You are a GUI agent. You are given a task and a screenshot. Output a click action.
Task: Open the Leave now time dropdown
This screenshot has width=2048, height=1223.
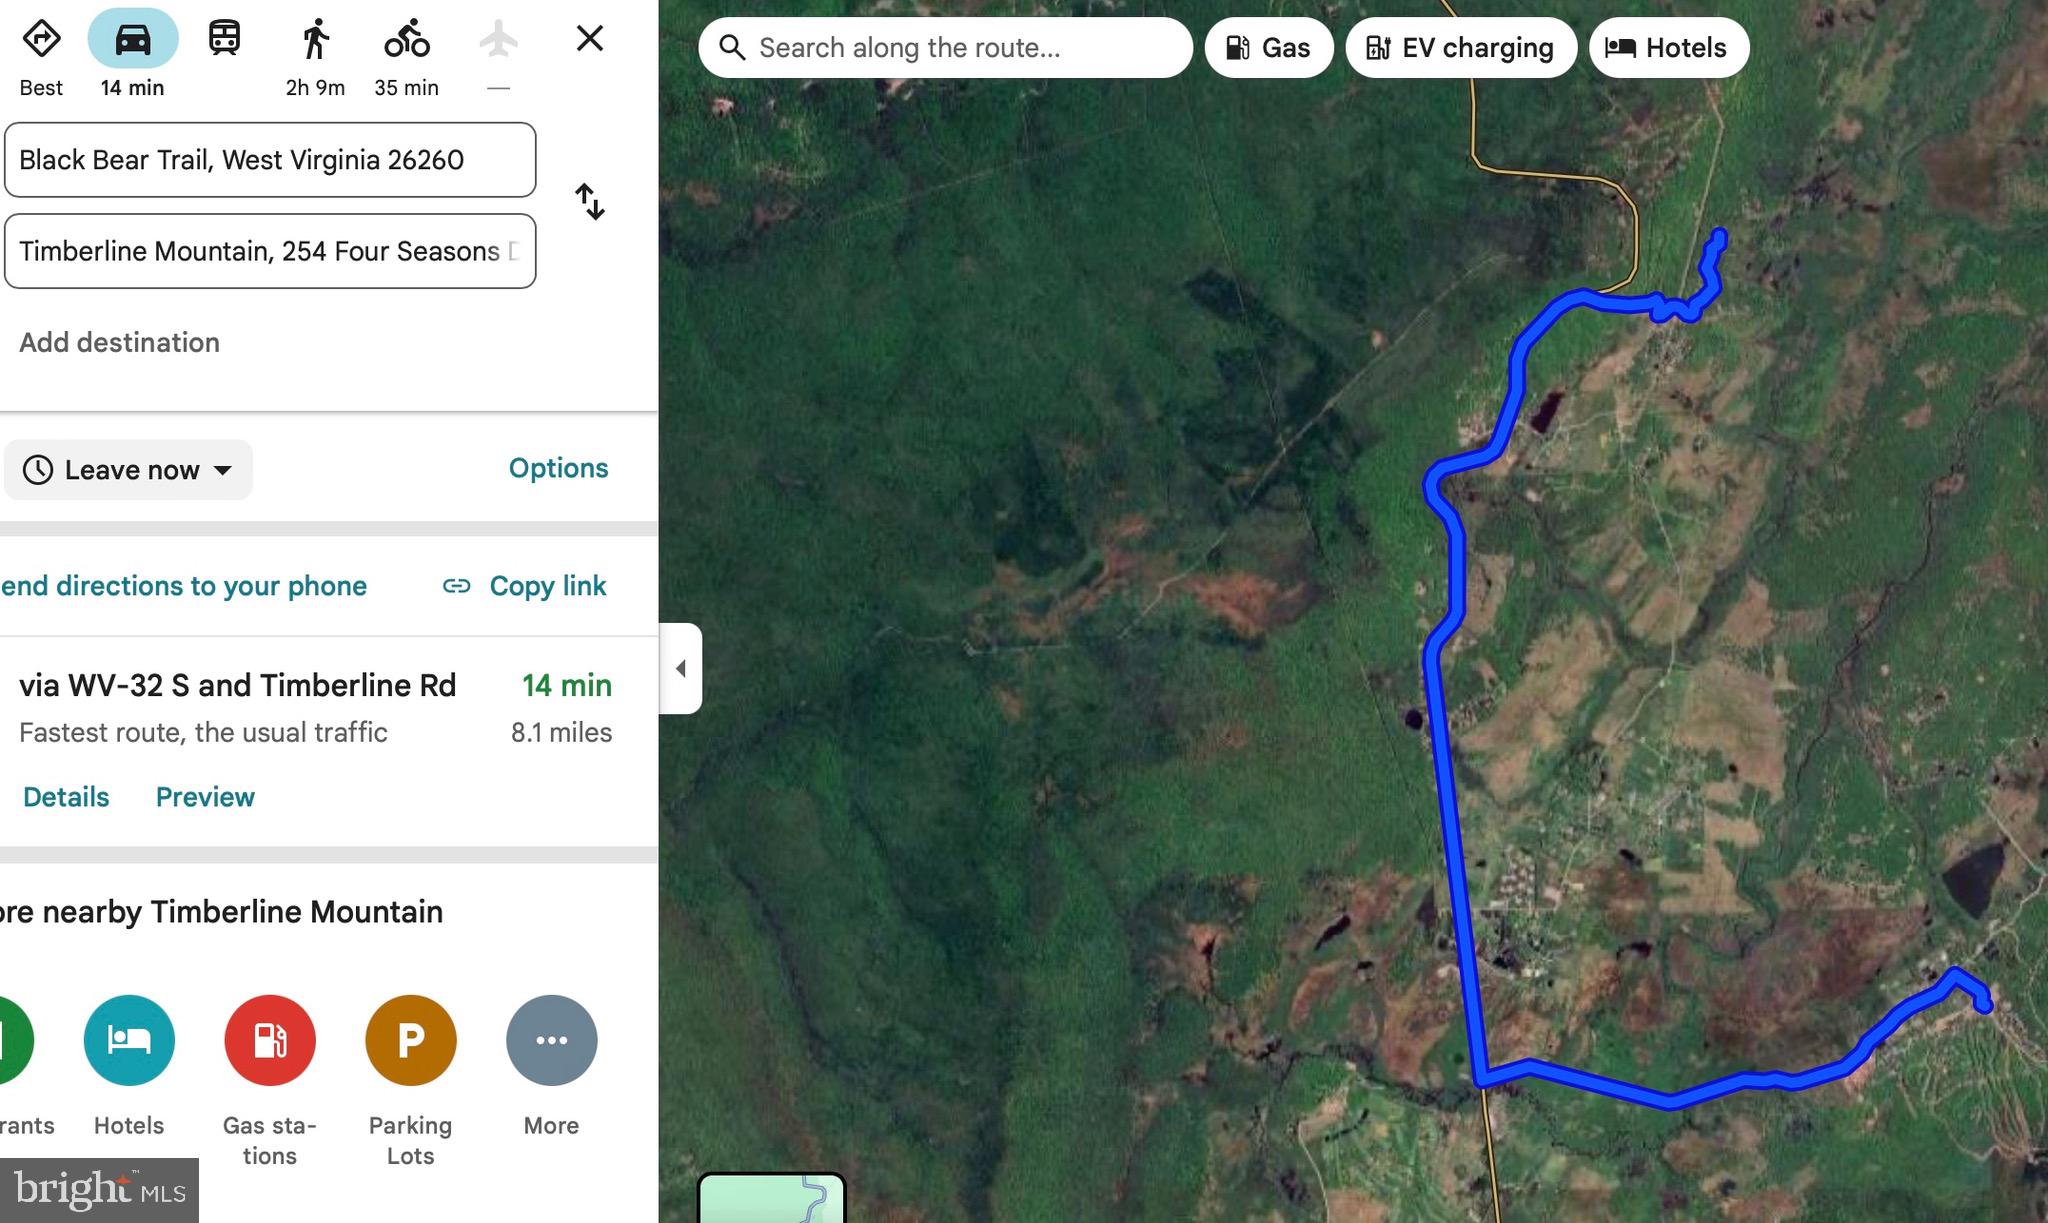pyautogui.click(x=128, y=470)
